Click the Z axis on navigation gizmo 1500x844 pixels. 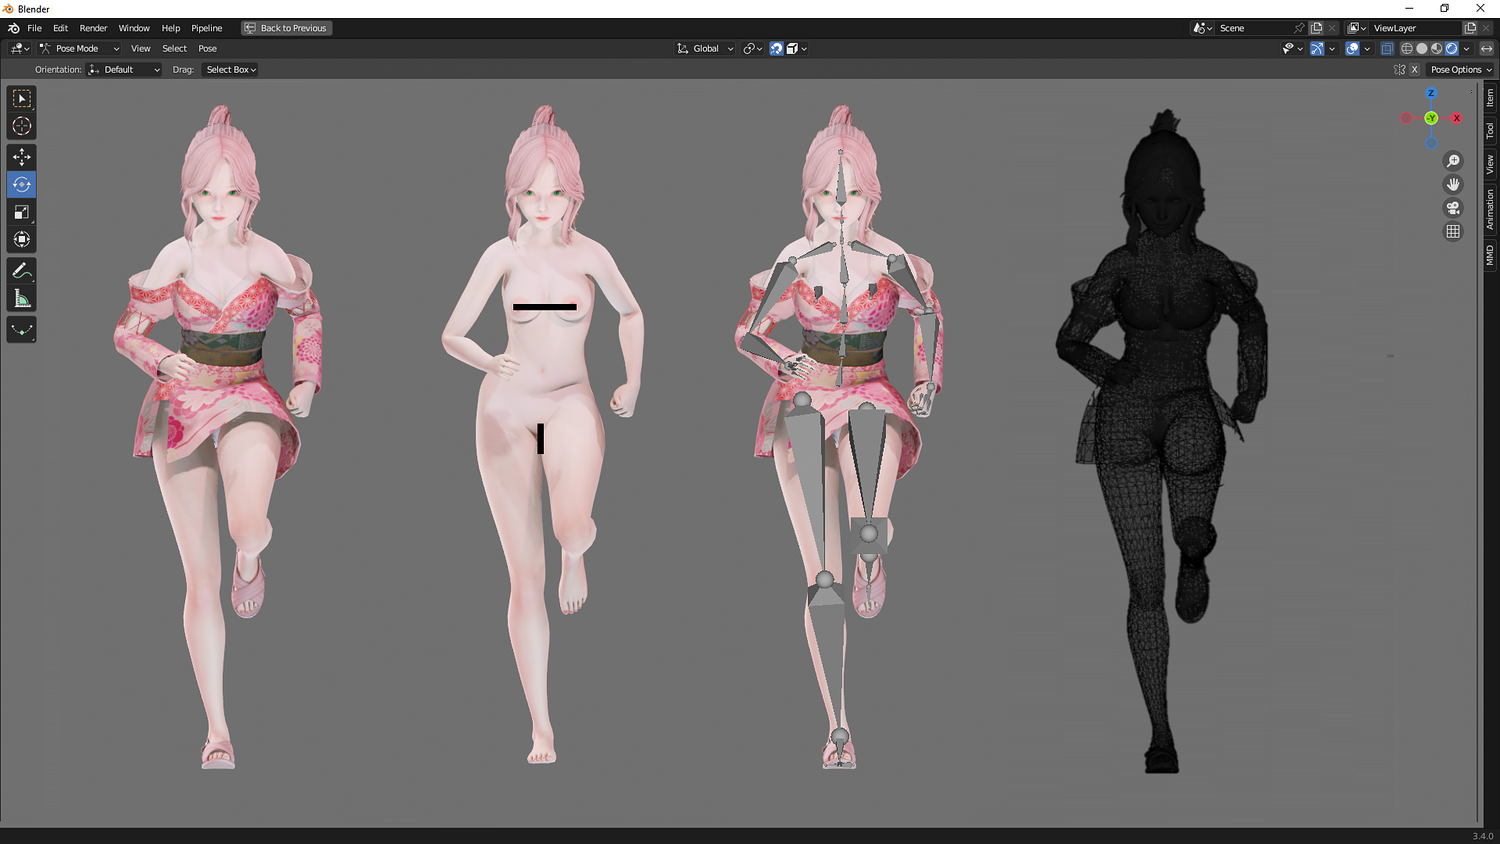pyautogui.click(x=1431, y=93)
